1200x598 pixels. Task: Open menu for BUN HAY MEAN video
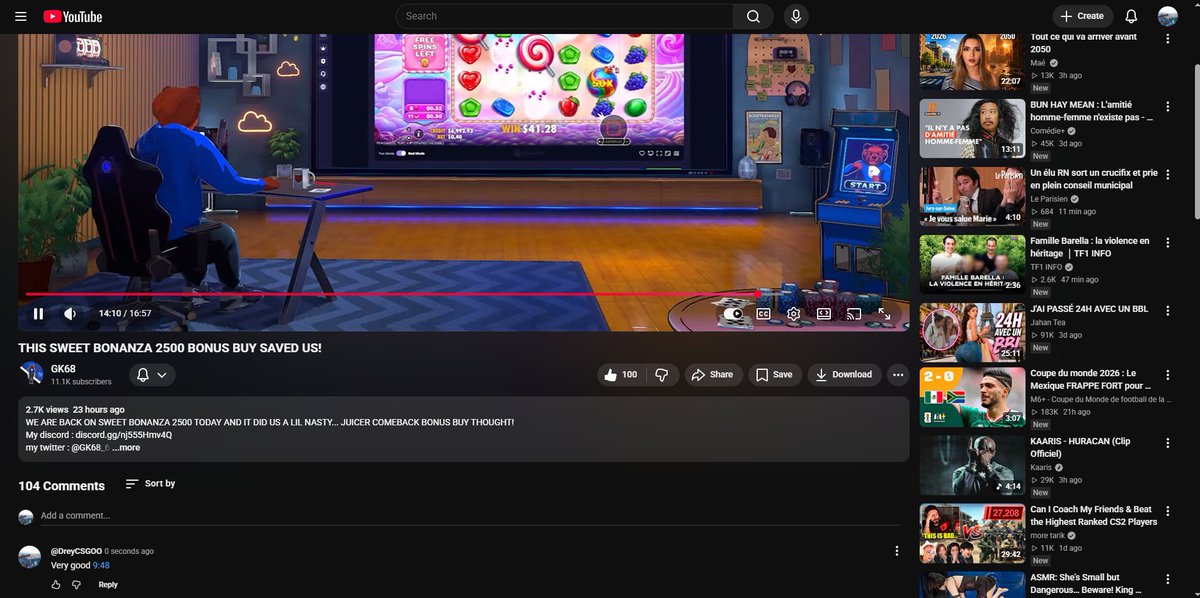(1166, 106)
